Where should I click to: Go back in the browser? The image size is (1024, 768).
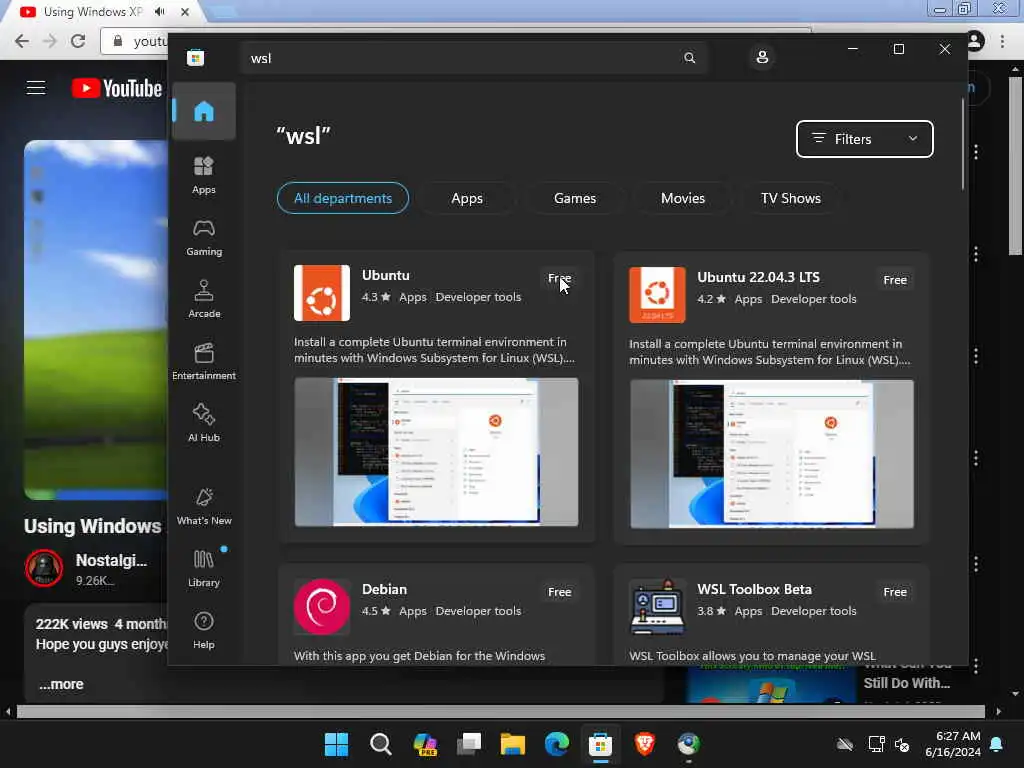22,41
